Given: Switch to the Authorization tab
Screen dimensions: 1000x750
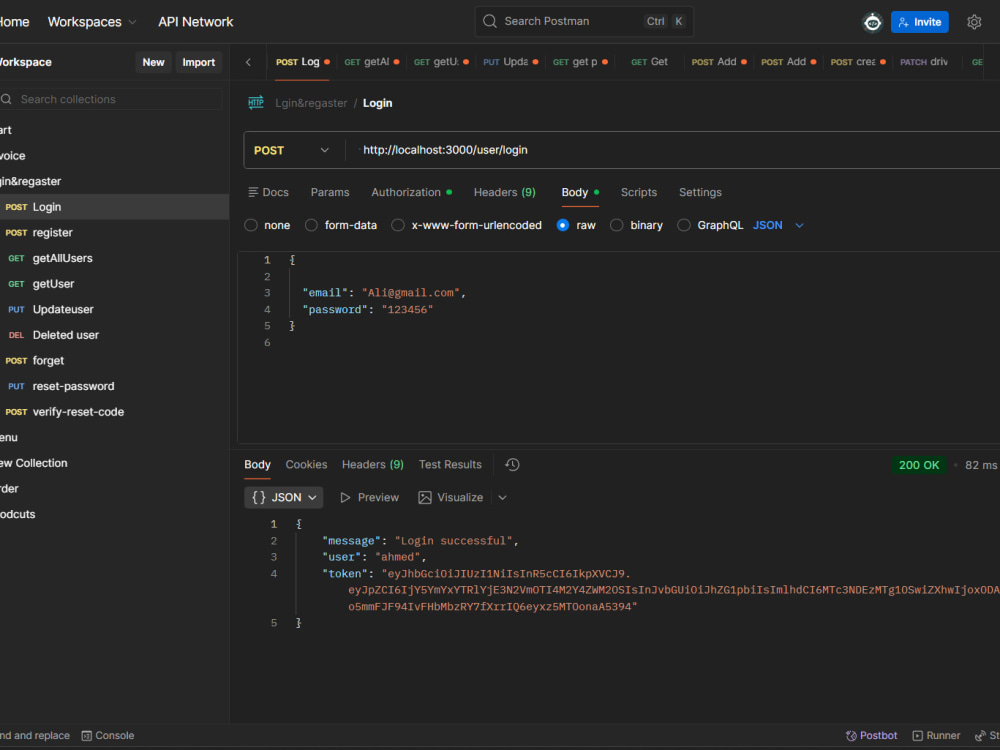Looking at the screenshot, I should pos(411,192).
